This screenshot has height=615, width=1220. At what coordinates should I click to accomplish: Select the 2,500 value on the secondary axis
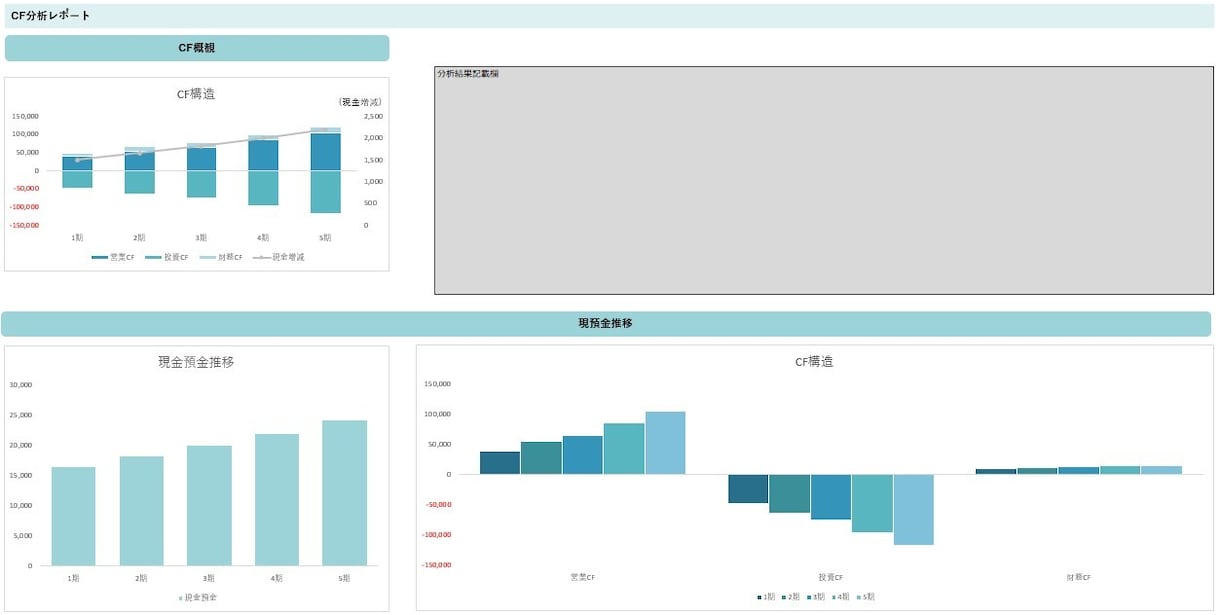(372, 116)
